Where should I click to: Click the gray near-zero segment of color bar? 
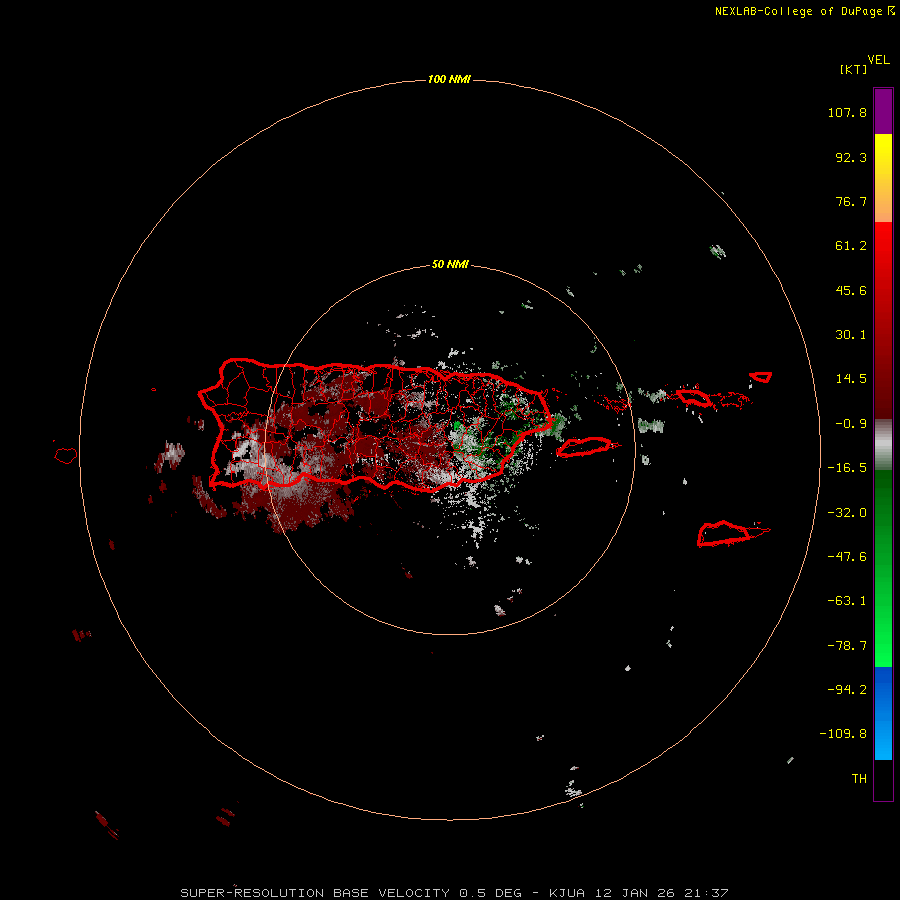883,445
